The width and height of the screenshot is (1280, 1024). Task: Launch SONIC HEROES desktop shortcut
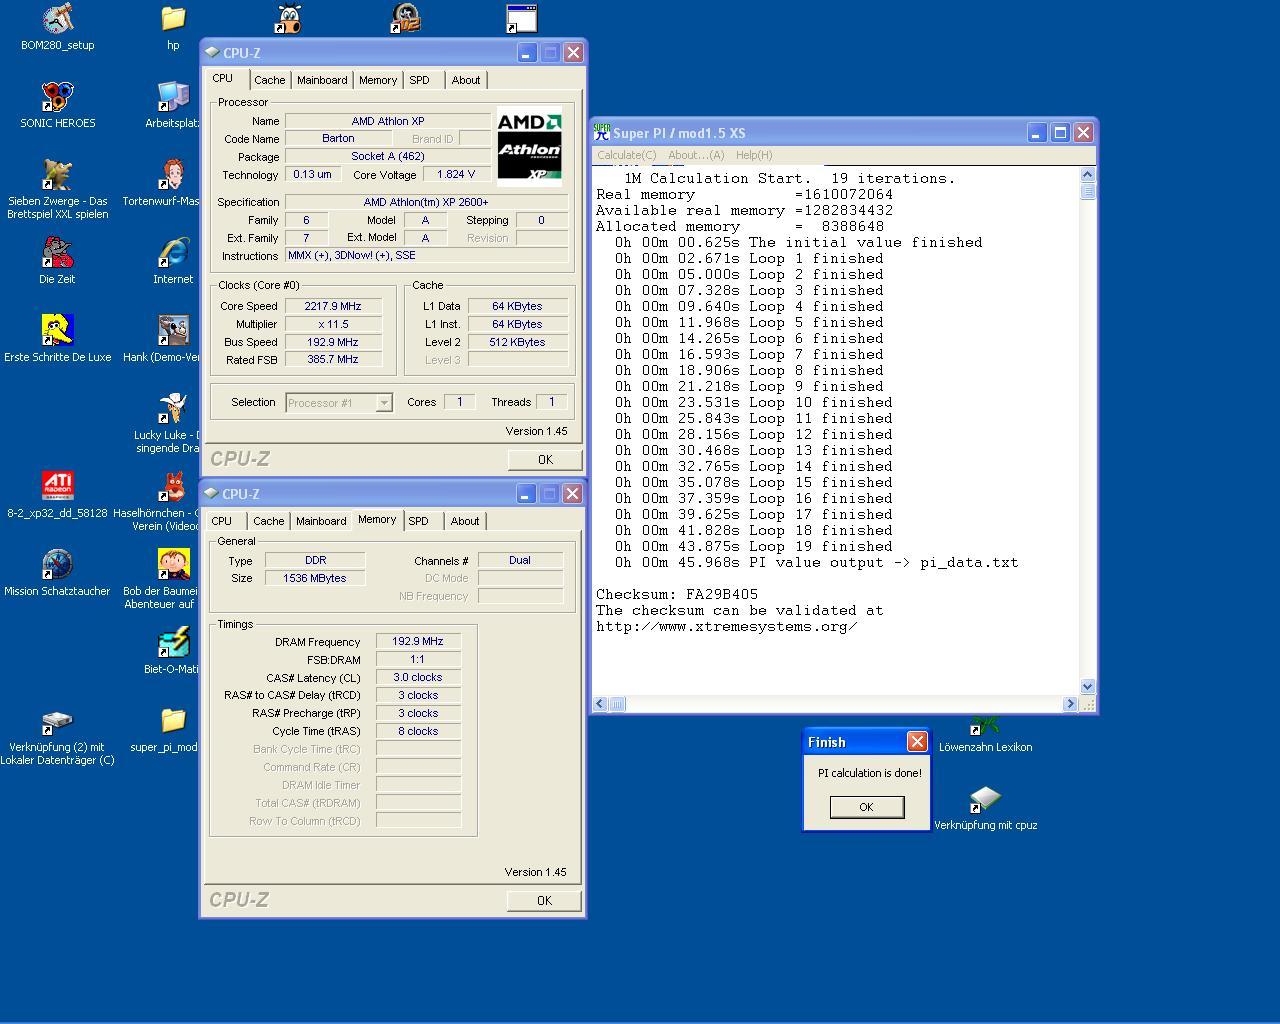(x=57, y=105)
